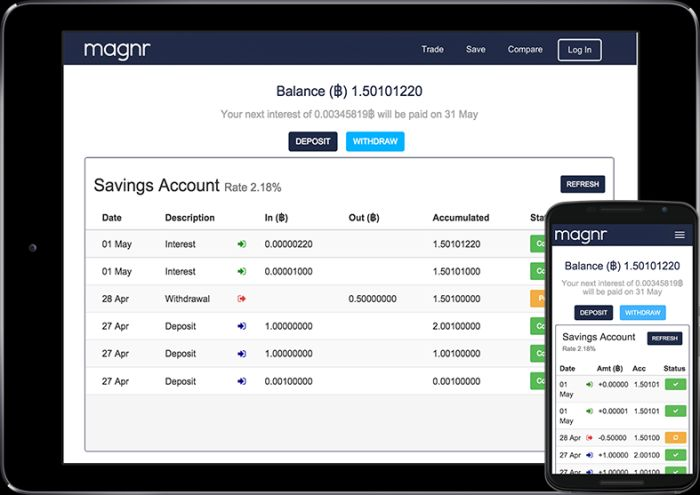Click red outgoing arrow in the Withdrawal row
The image size is (700, 495).
click(242, 299)
